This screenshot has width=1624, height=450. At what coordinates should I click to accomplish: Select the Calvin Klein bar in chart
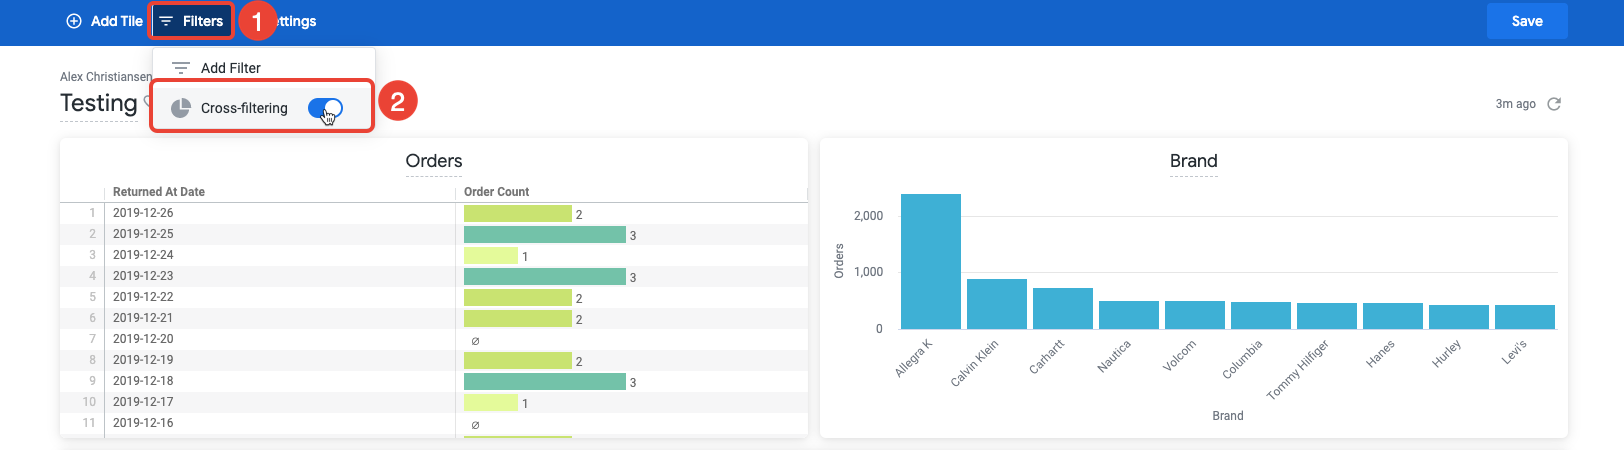pyautogui.click(x=996, y=304)
